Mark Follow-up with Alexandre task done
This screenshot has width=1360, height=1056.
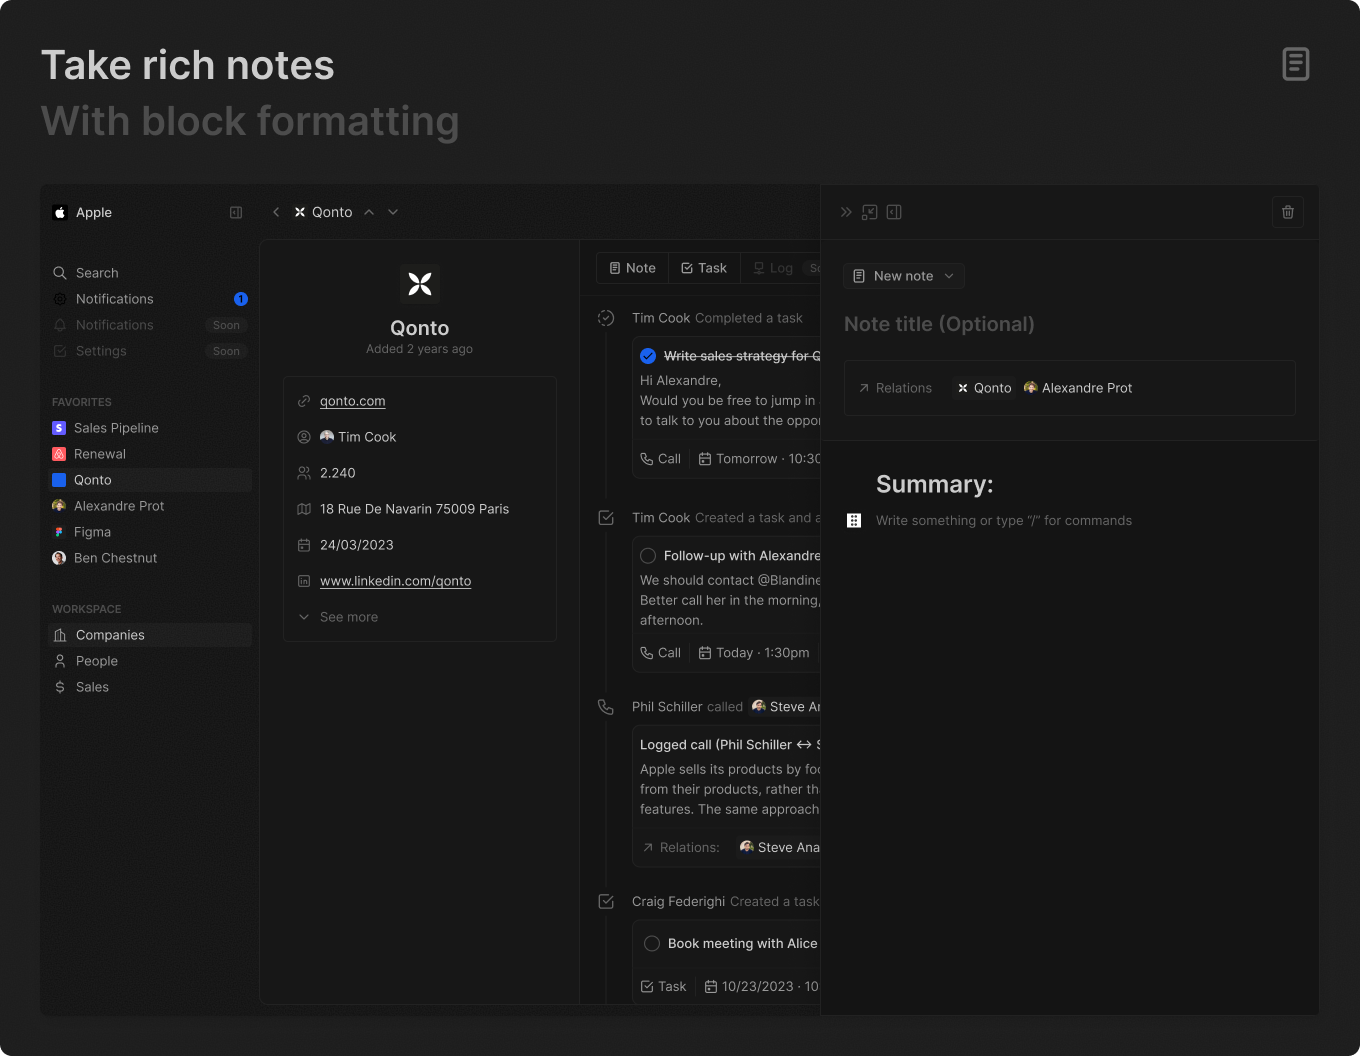648,556
